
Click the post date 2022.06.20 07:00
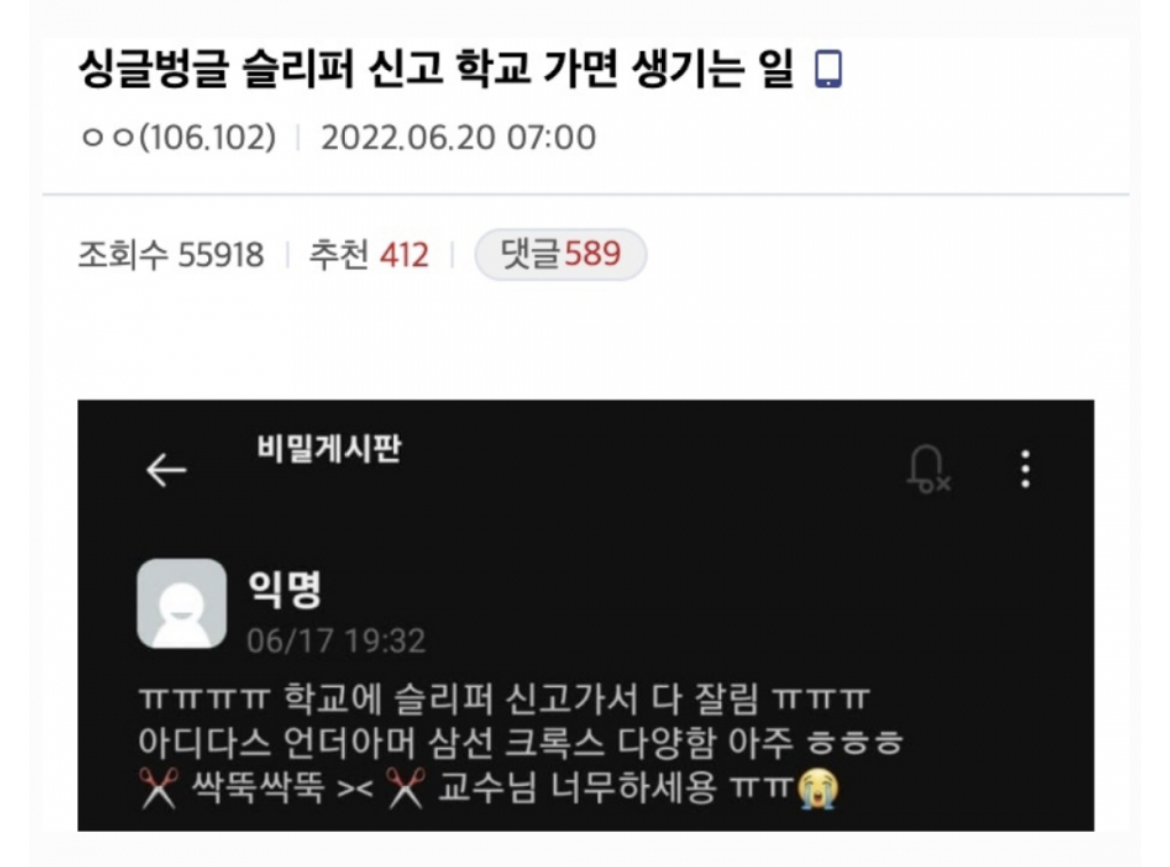click(458, 137)
